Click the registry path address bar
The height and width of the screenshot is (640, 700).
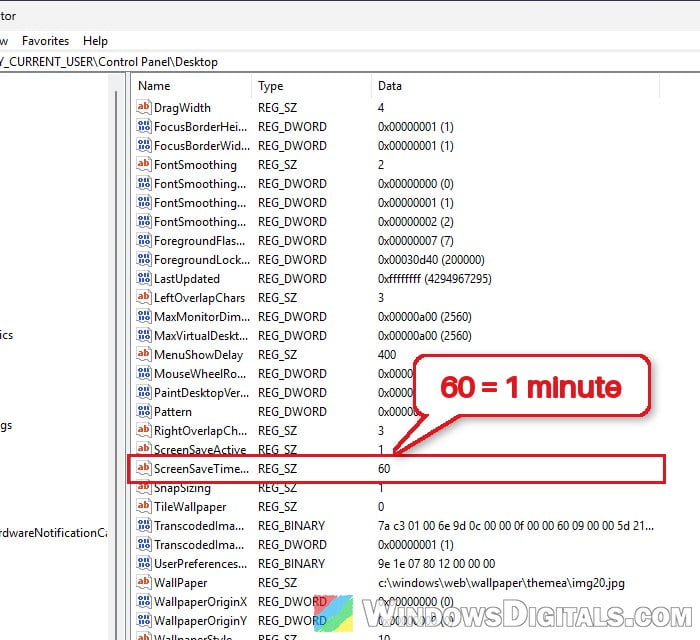350,62
